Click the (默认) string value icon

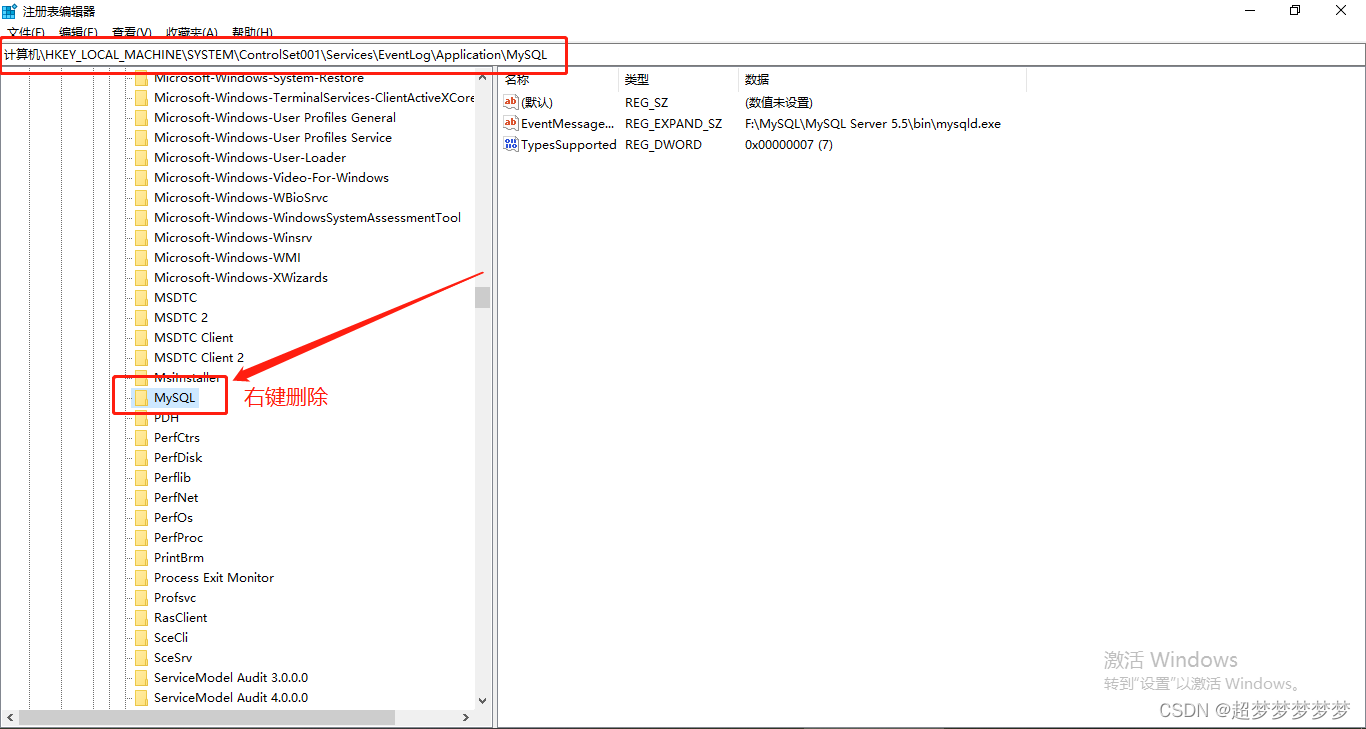(511, 102)
